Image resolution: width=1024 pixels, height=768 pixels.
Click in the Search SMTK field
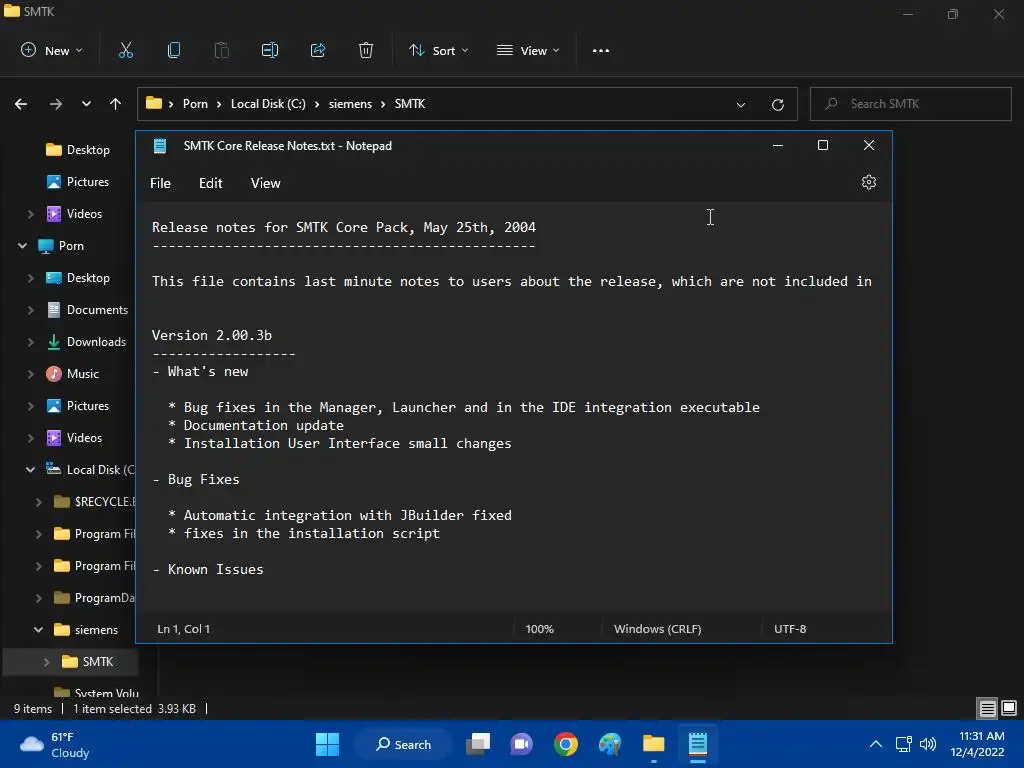(x=910, y=104)
